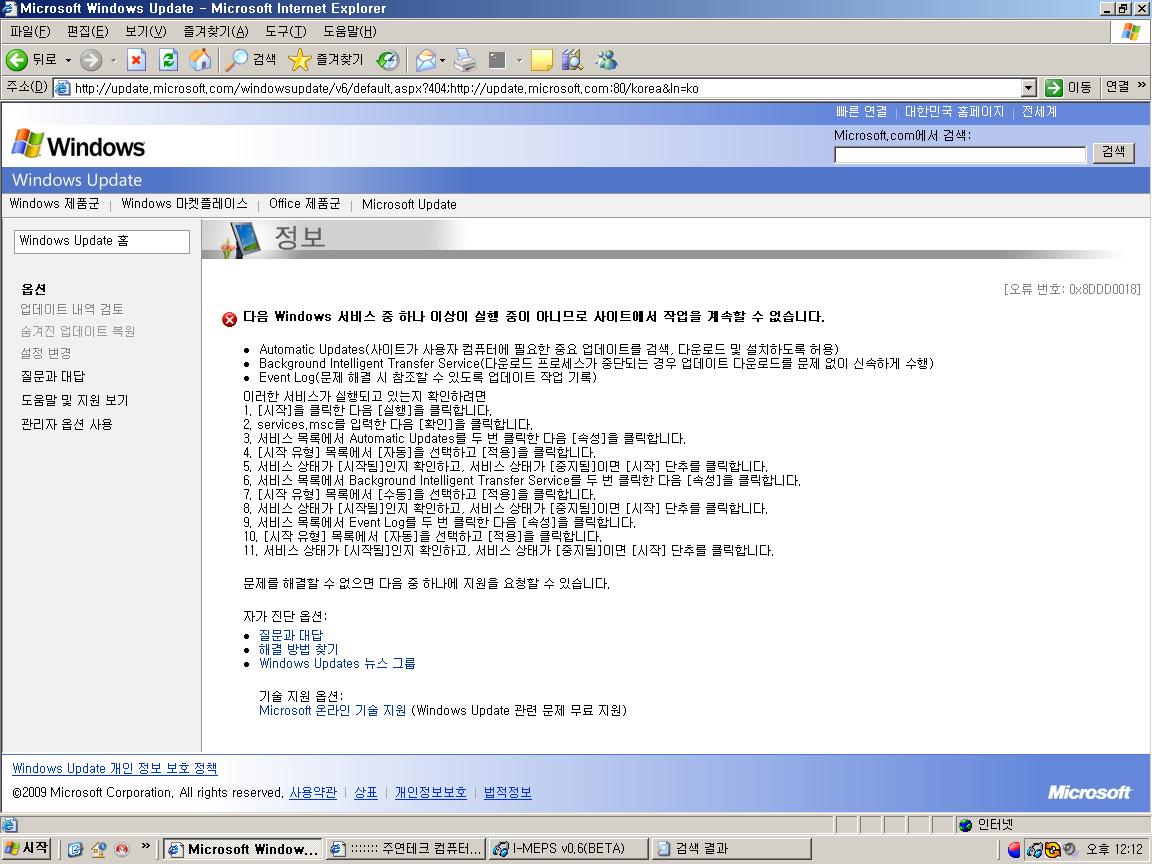Click the red round quick launch icon

122,849
